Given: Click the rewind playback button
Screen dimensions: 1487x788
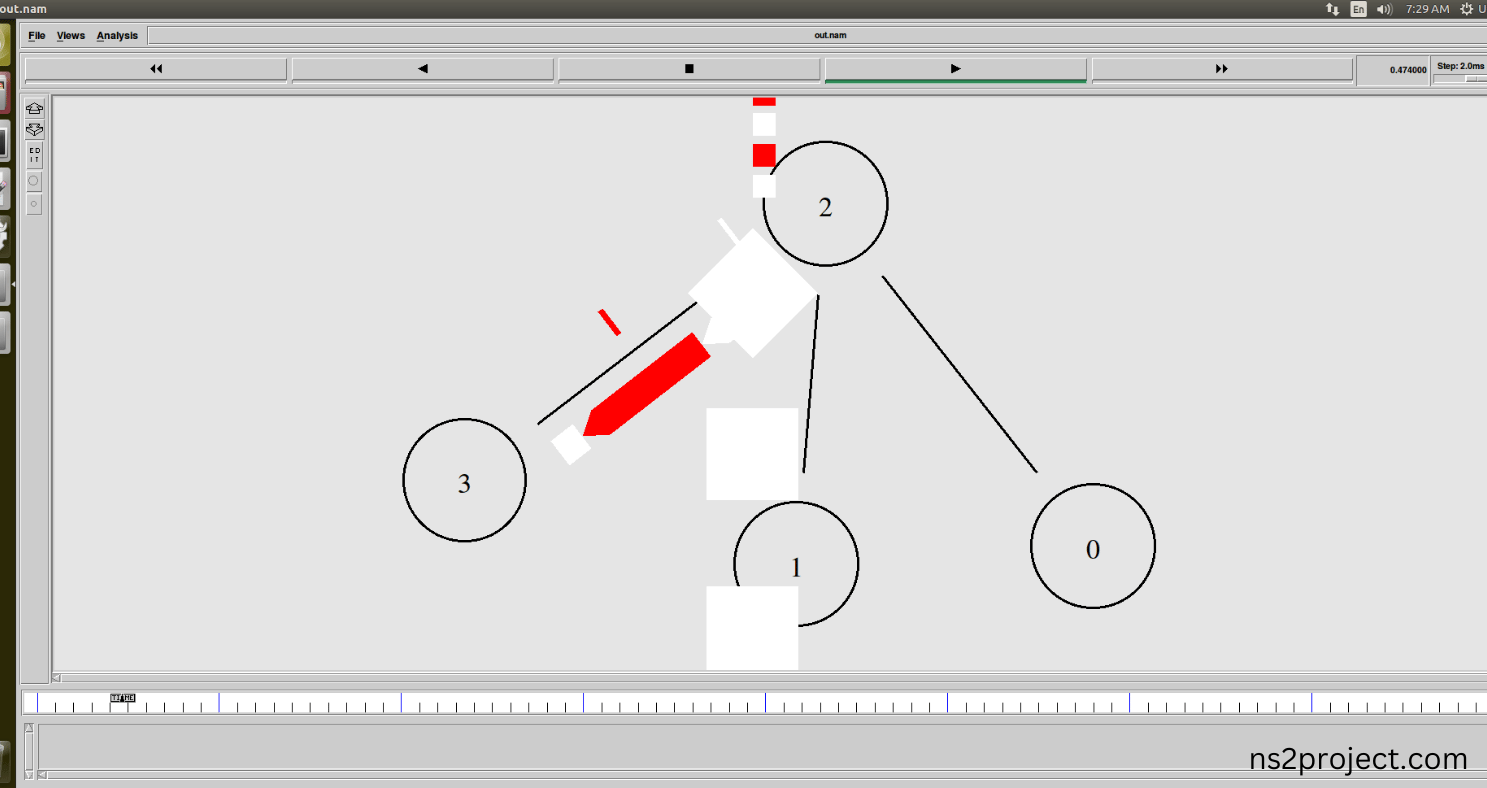Looking at the screenshot, I should (156, 69).
